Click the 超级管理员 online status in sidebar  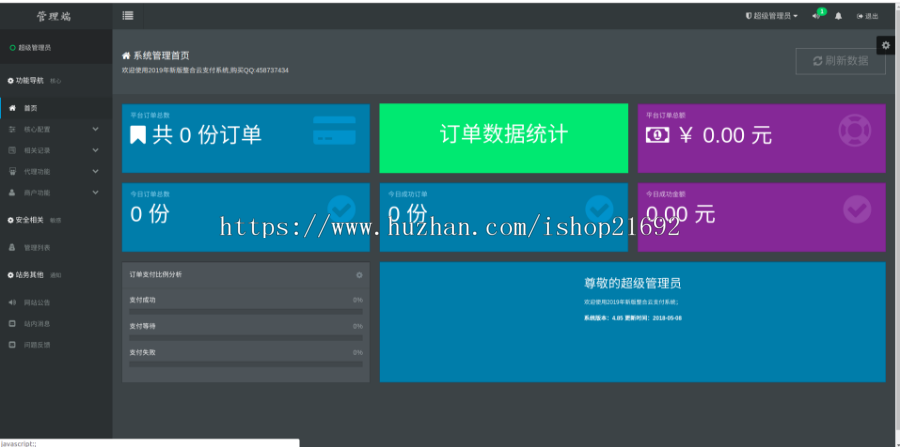click(x=30, y=48)
